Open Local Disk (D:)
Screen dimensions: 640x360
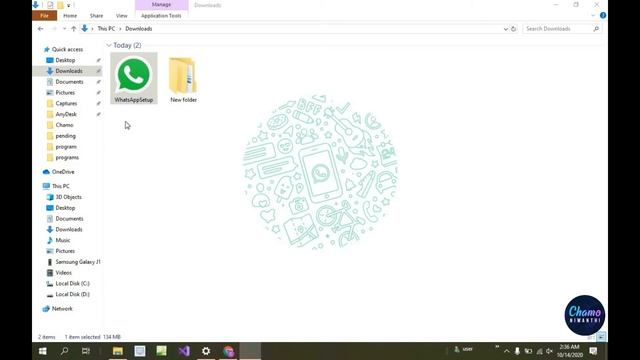point(72,294)
